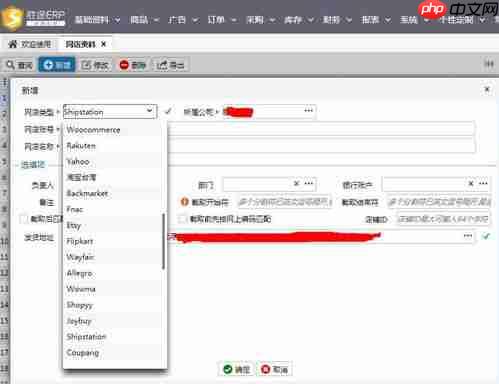Screen dimensions: 499x384
Task: Expand the 库存 menu
Action: click(299, 20)
